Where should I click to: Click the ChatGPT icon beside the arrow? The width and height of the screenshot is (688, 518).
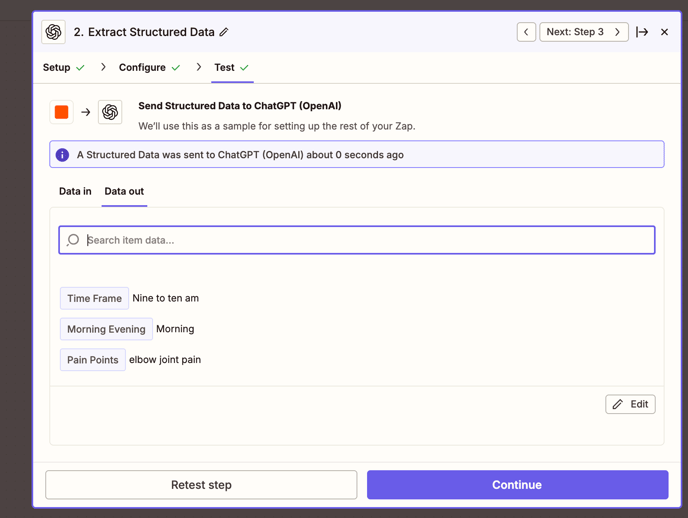pyautogui.click(x=110, y=112)
